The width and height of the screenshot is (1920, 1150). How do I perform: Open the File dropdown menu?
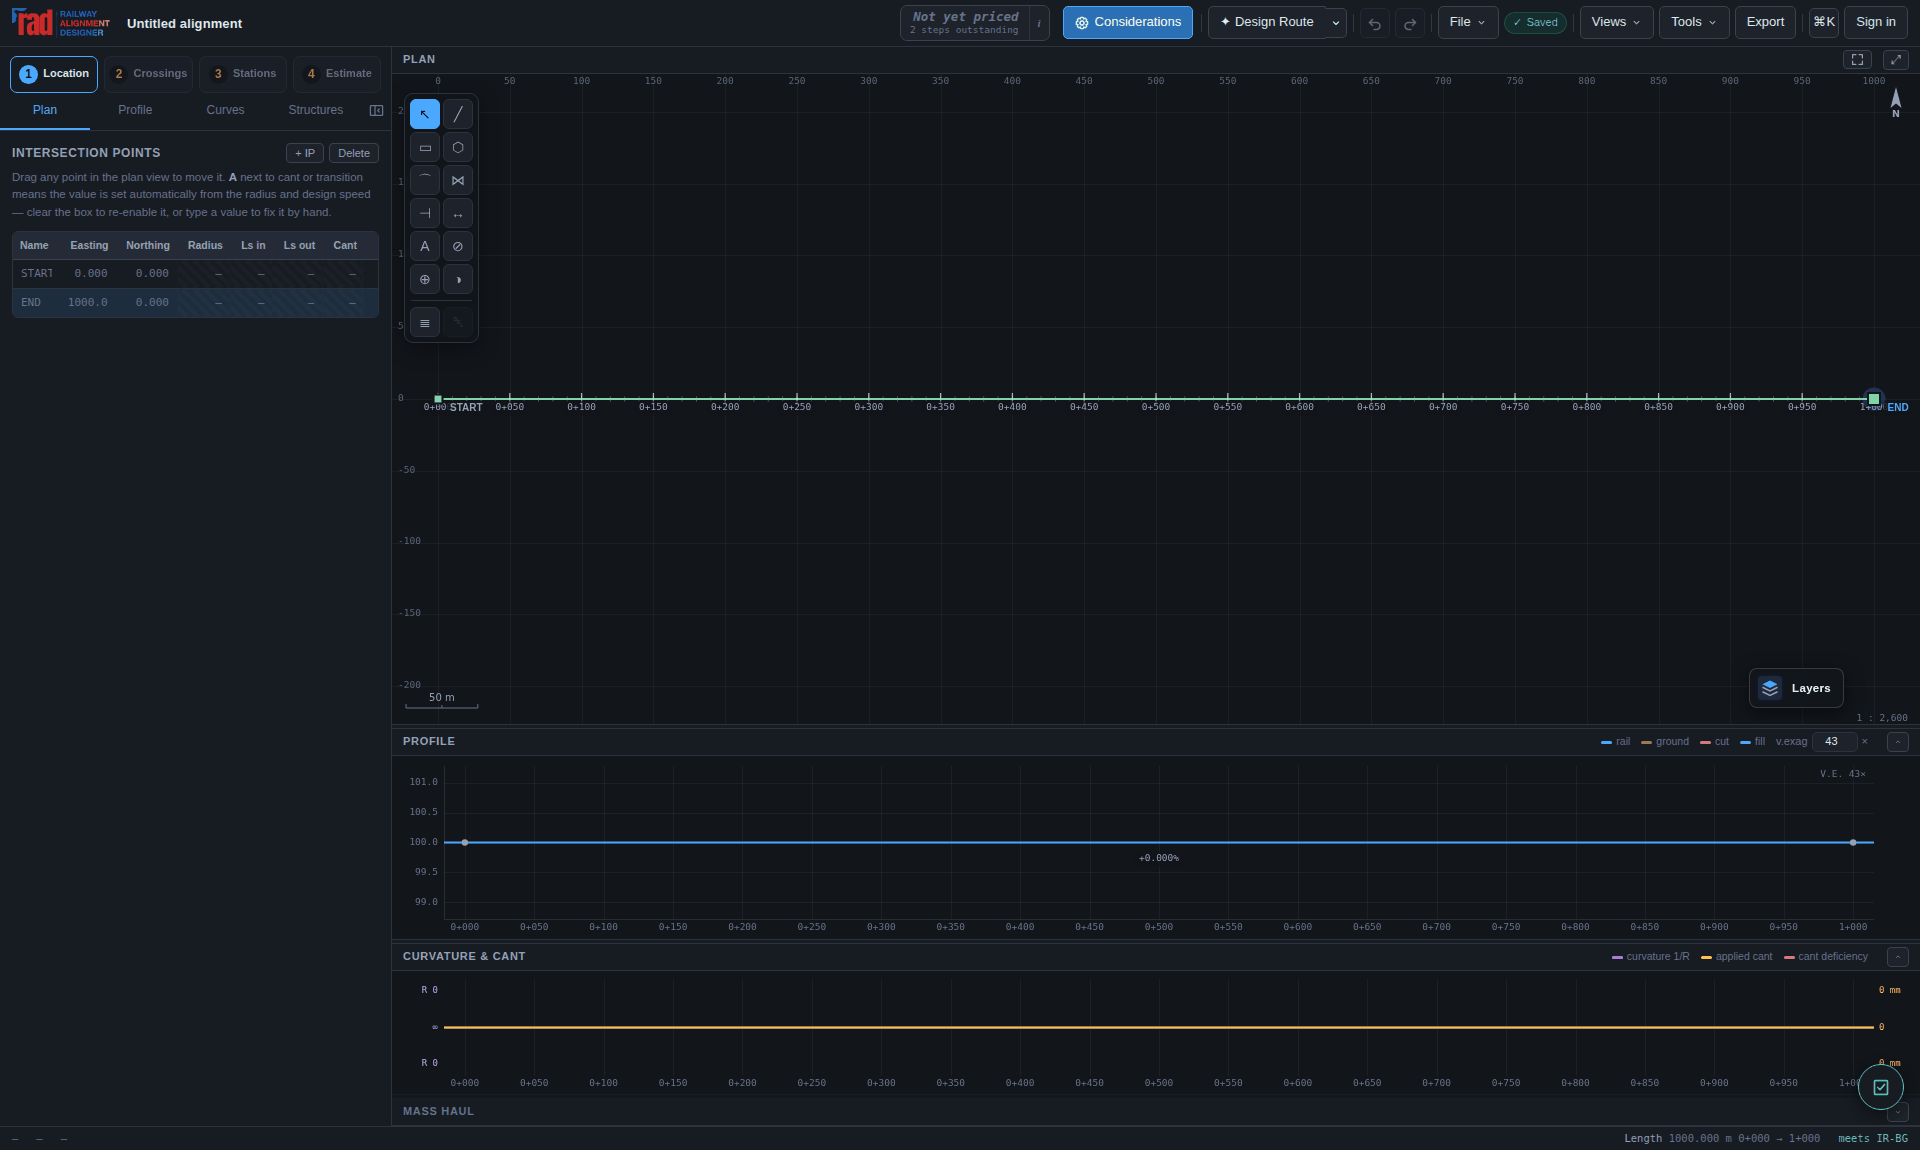pyautogui.click(x=1467, y=22)
